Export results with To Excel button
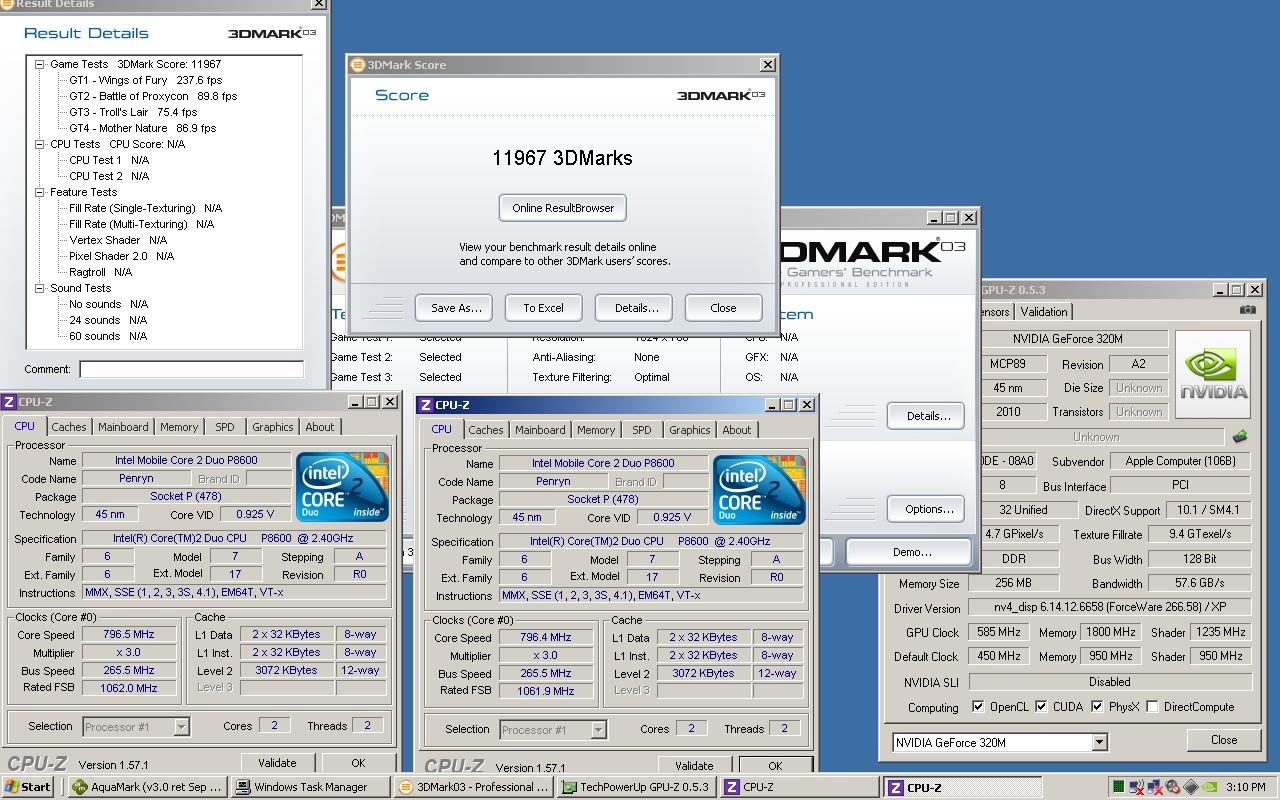The width and height of the screenshot is (1280, 800). [x=543, y=308]
